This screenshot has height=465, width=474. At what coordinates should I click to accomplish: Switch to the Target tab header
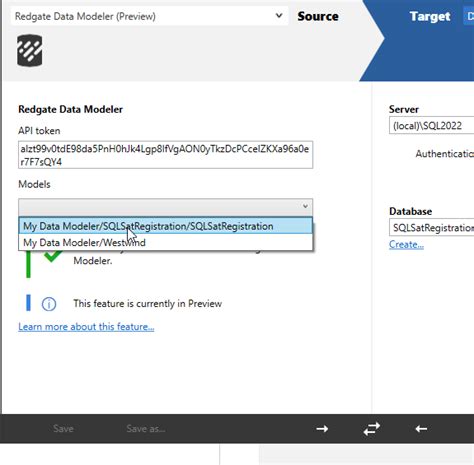pos(430,16)
